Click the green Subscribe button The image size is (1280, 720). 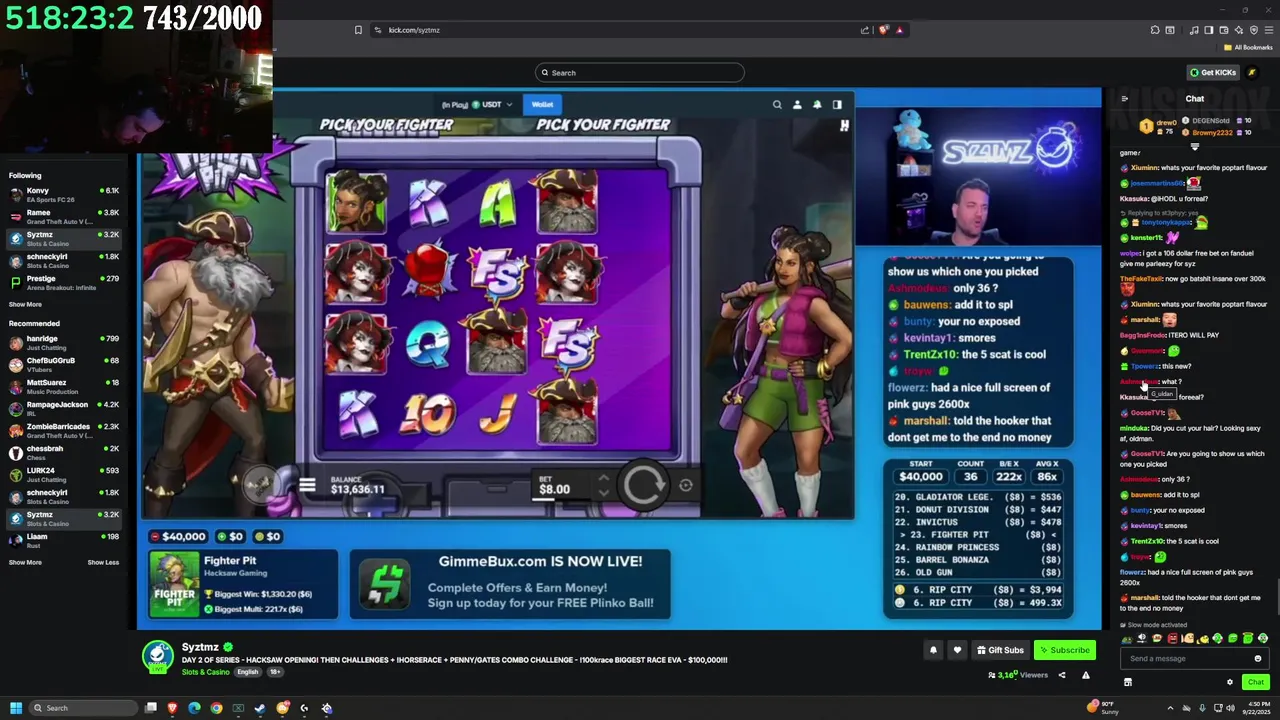(1064, 650)
